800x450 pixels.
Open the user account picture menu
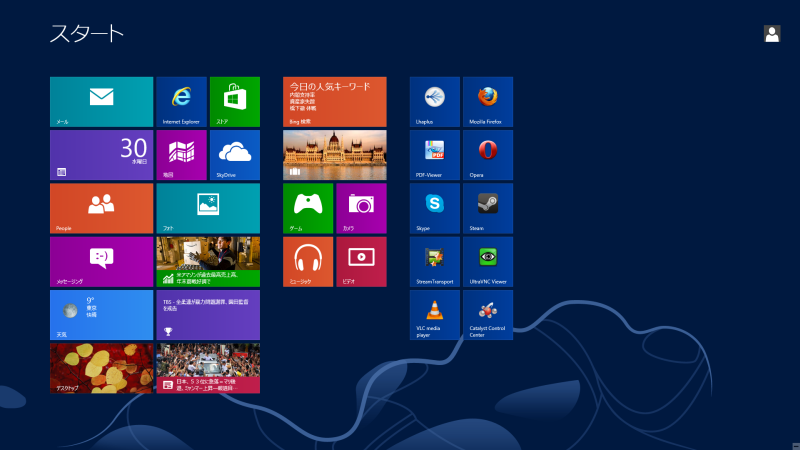click(772, 34)
